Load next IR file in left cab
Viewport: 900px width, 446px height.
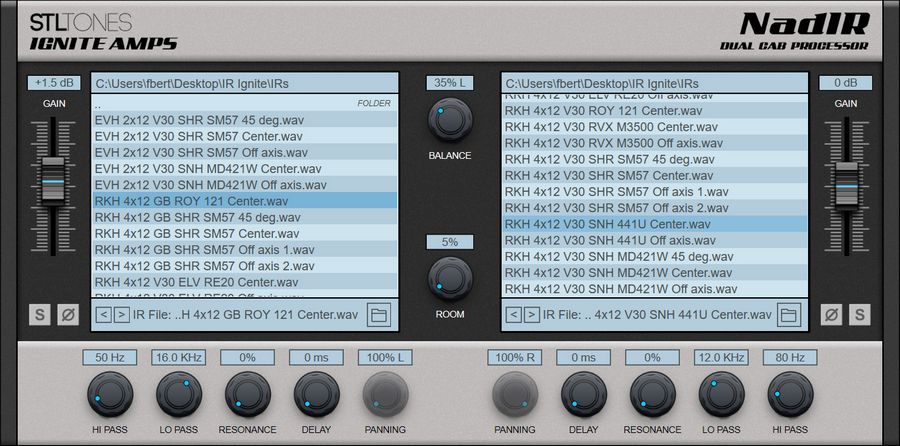point(121,315)
